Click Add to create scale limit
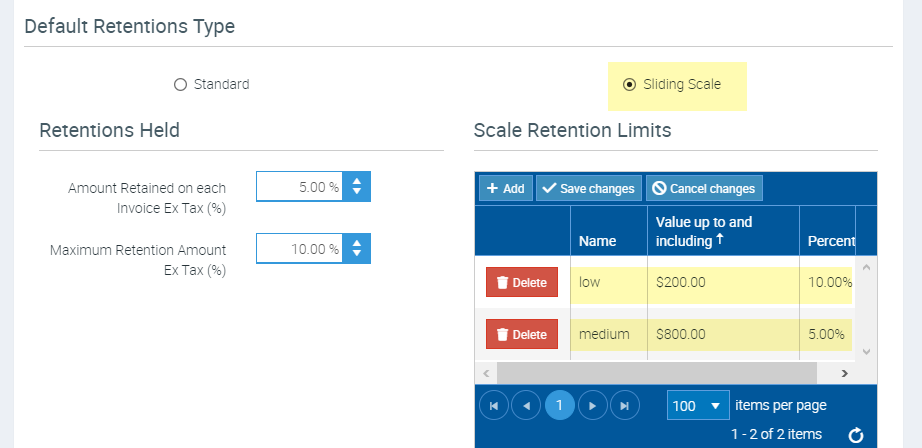Viewport: 922px width, 448px height. tap(505, 188)
